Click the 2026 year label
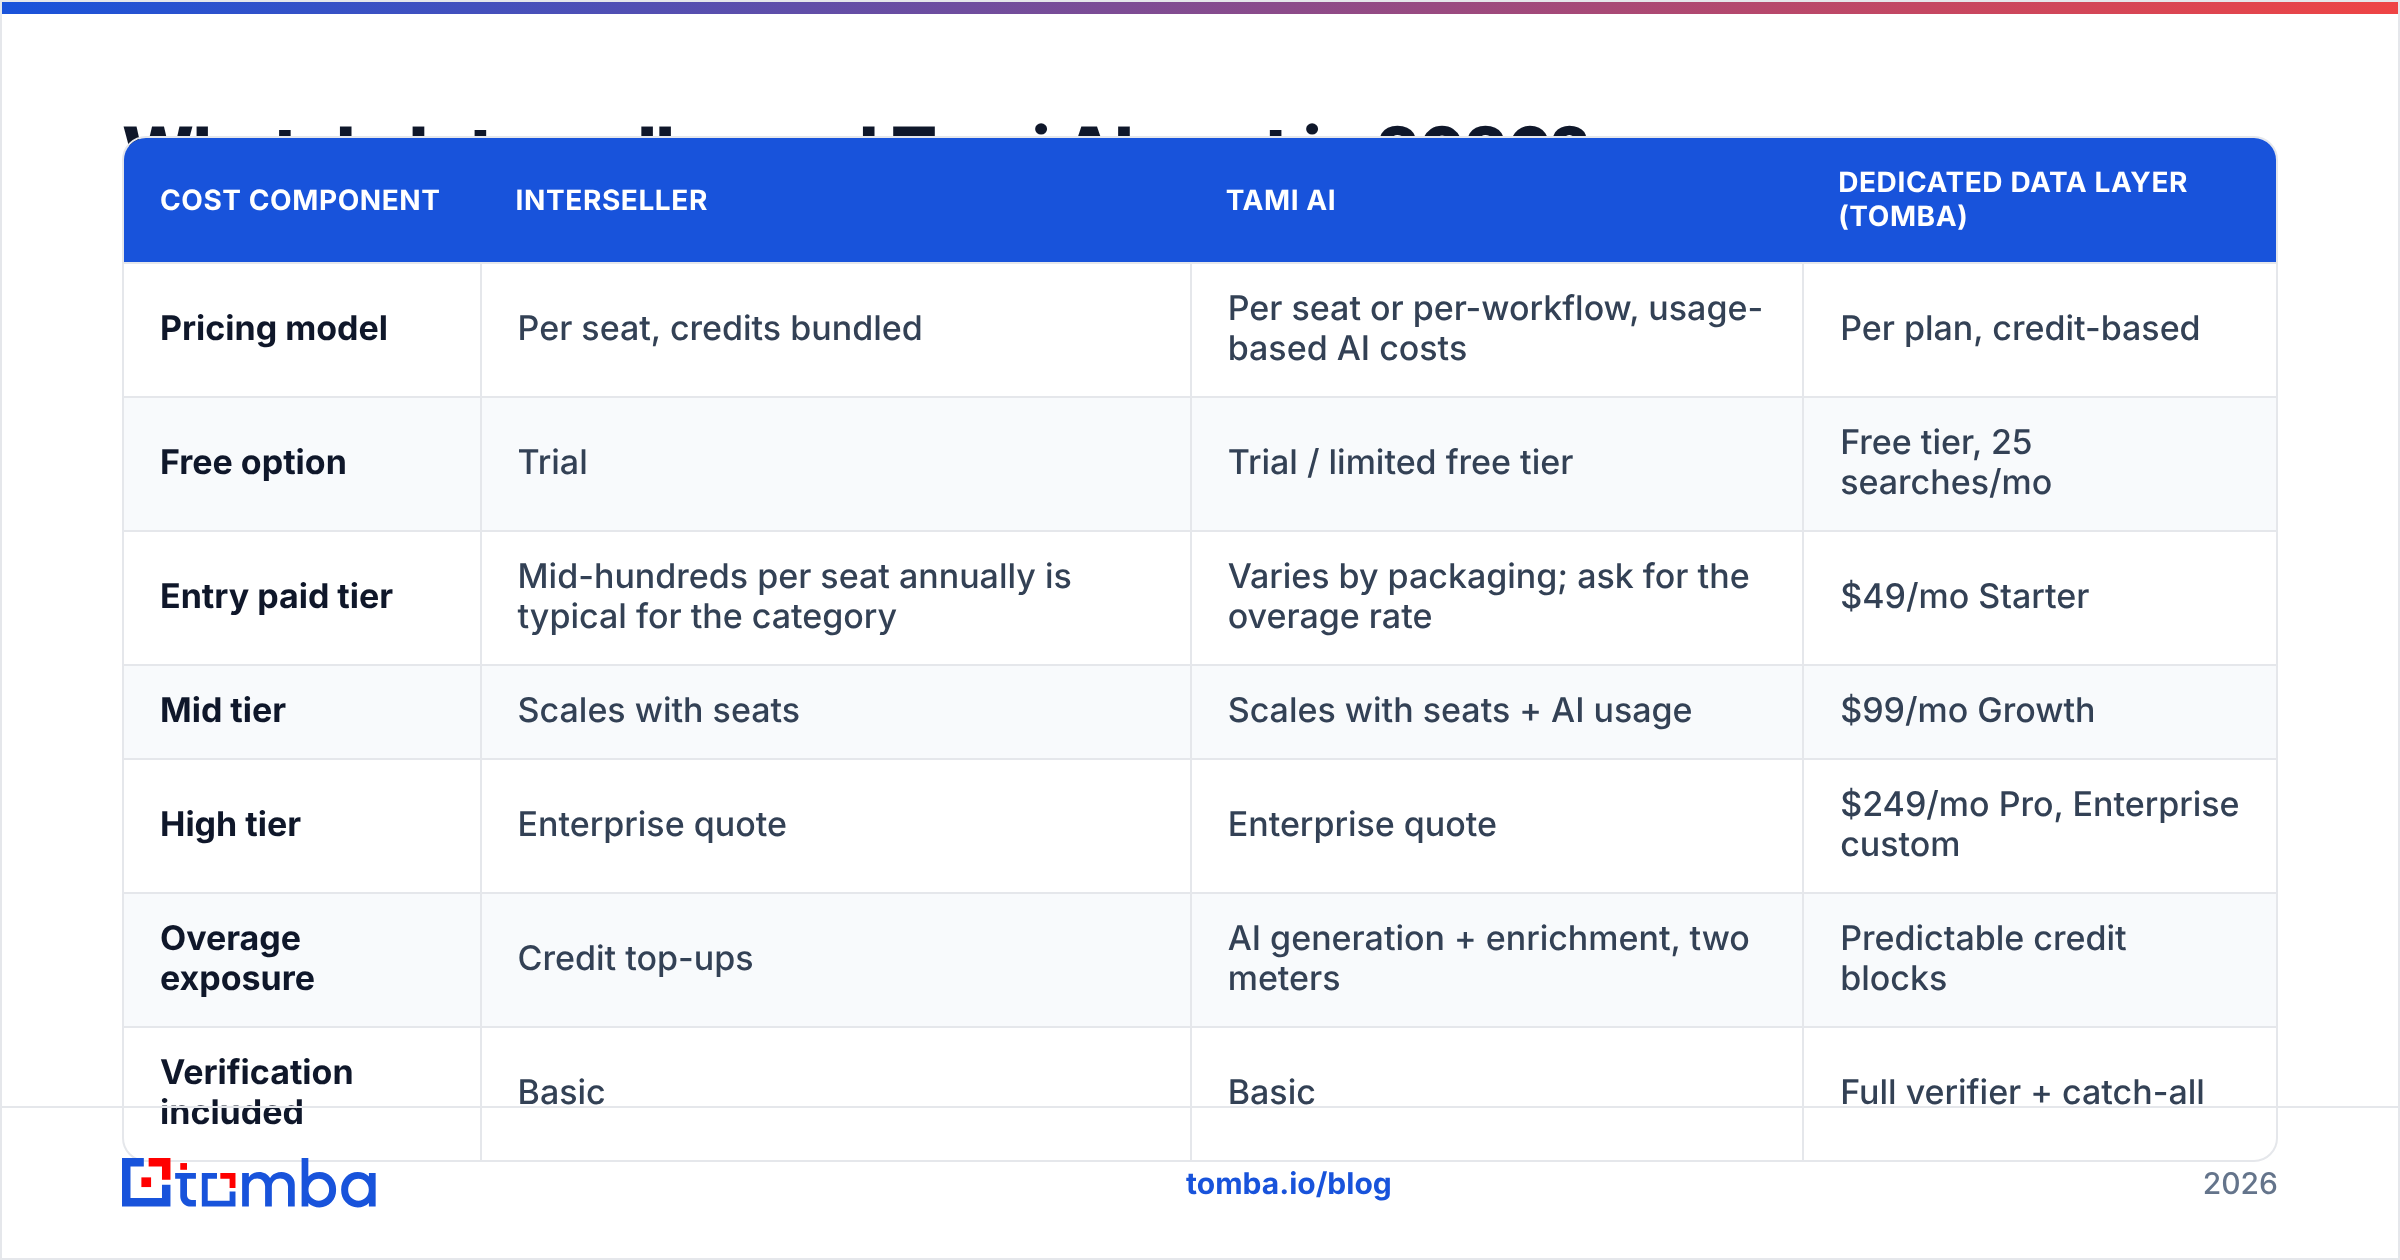The width and height of the screenshot is (2400, 1260). pyautogui.click(x=2239, y=1184)
